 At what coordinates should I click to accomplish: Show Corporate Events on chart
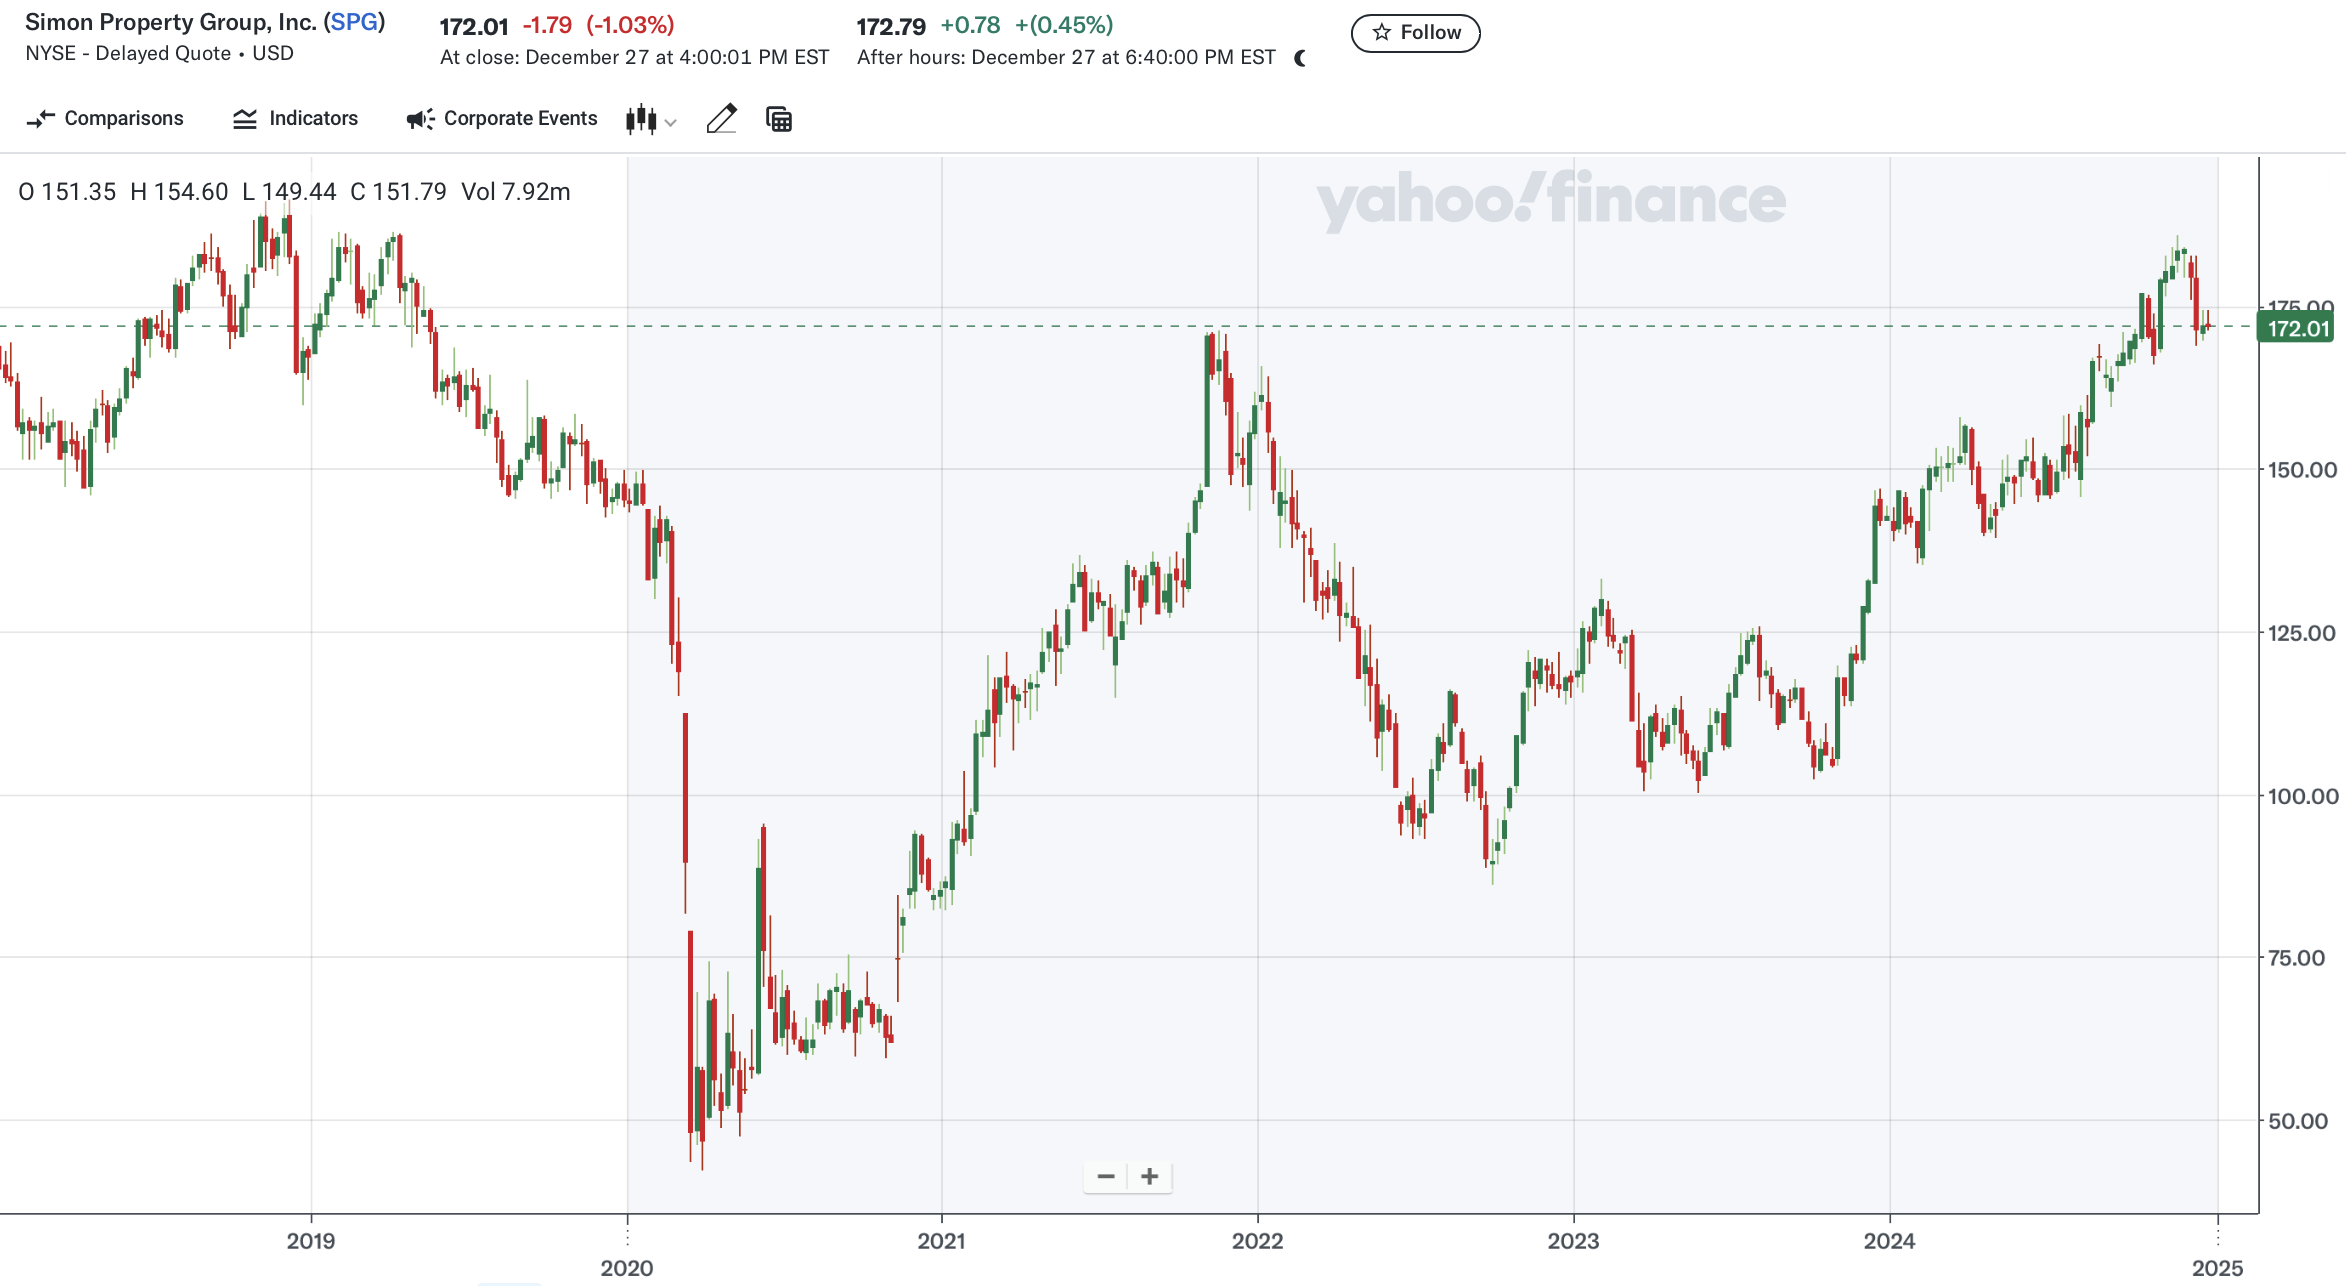point(502,119)
